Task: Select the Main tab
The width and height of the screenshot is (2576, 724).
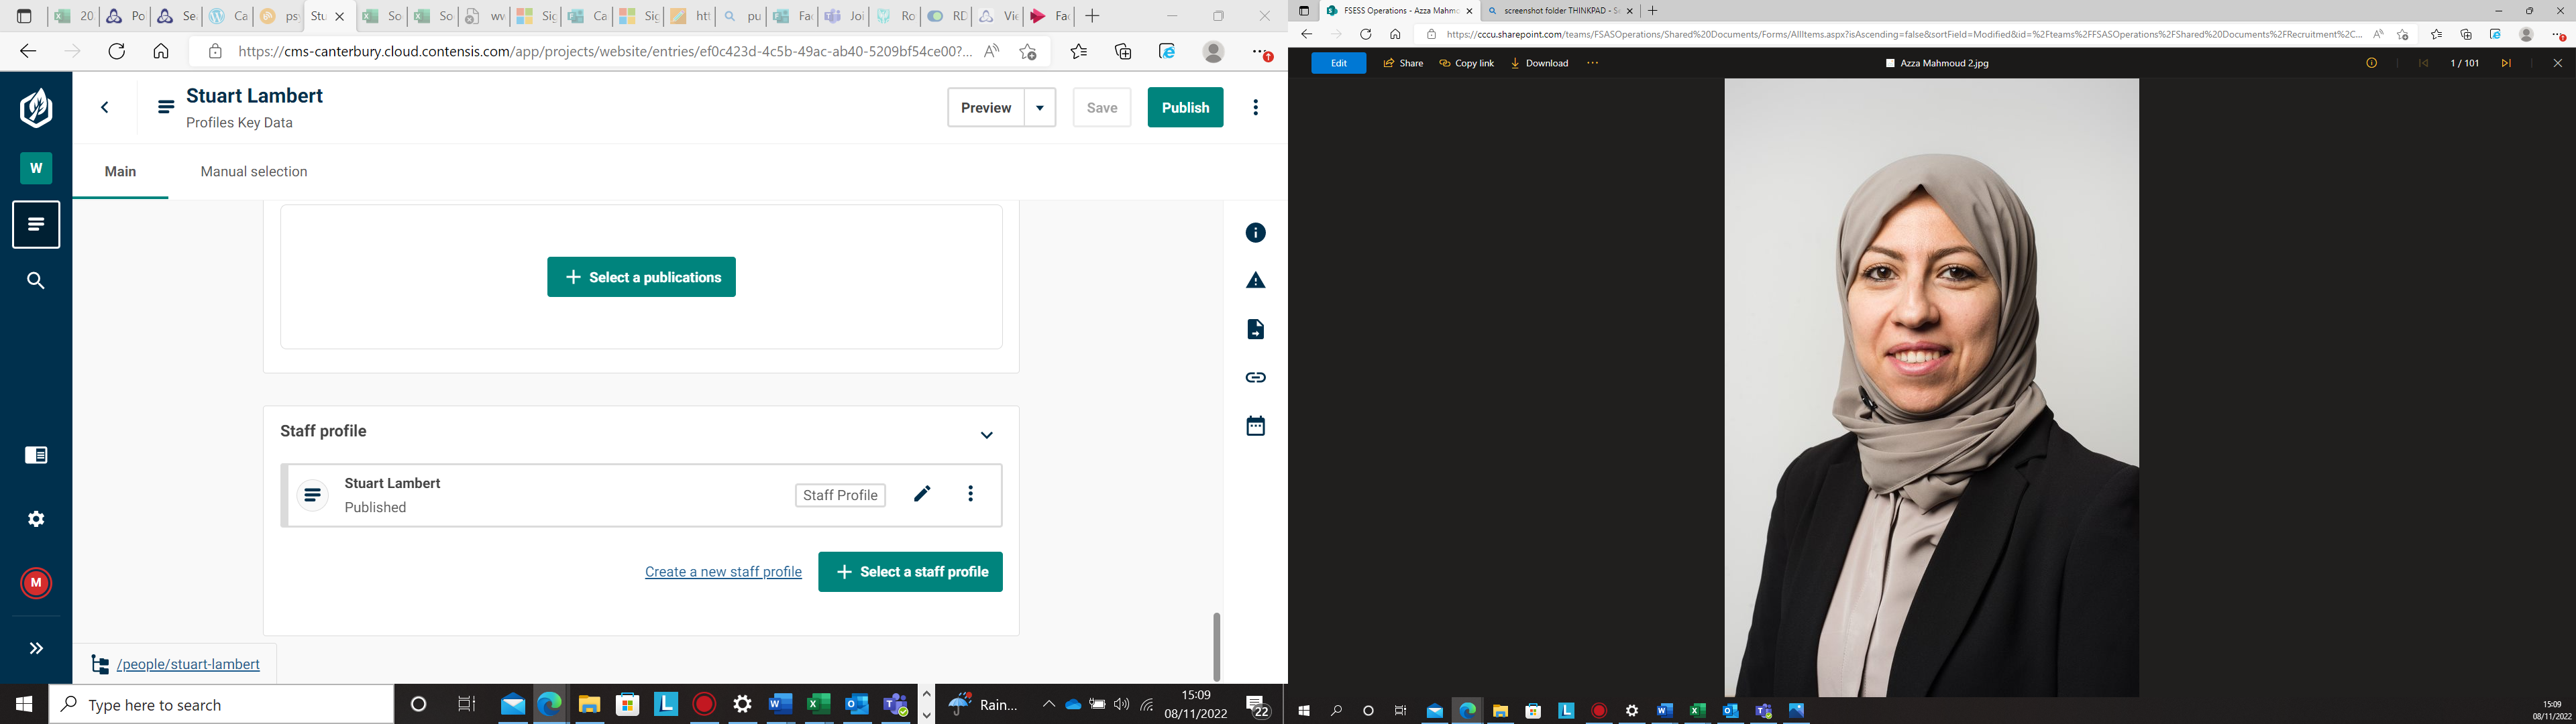Action: coord(120,172)
